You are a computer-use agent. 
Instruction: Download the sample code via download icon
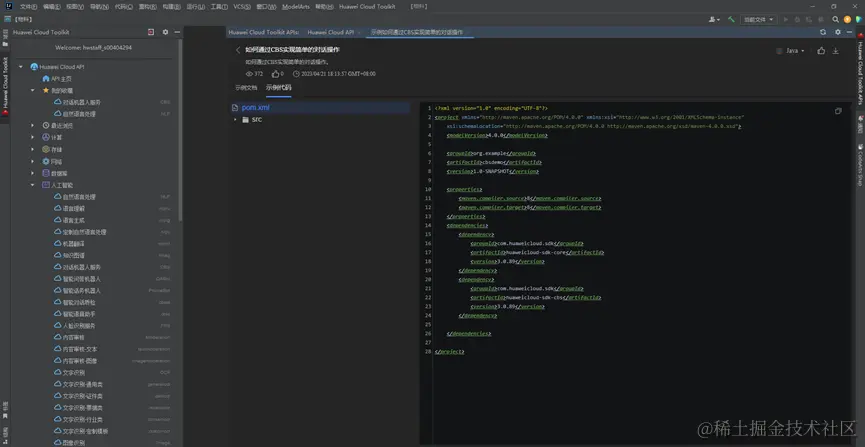tap(836, 51)
